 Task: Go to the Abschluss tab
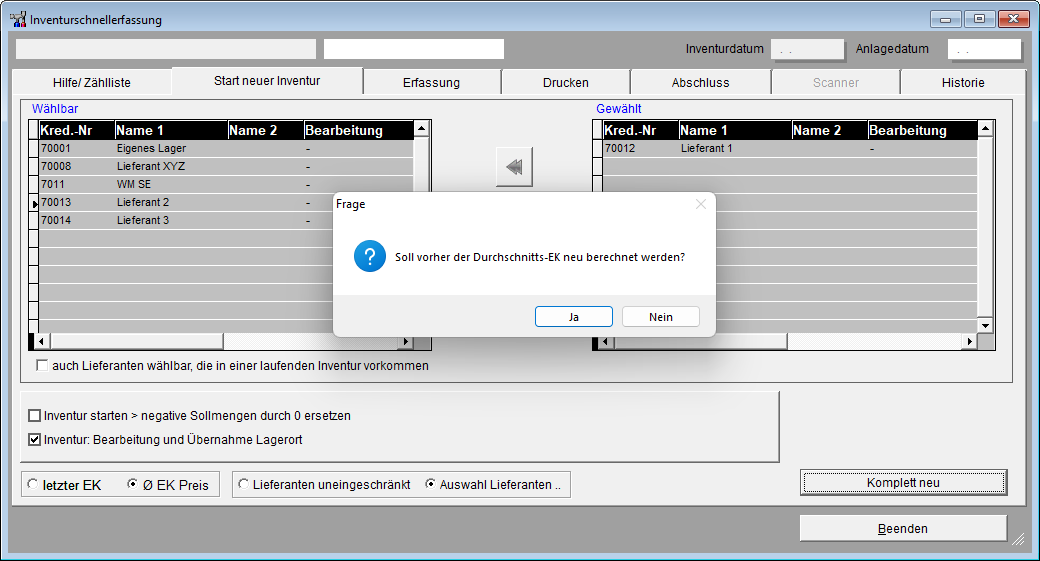700,83
